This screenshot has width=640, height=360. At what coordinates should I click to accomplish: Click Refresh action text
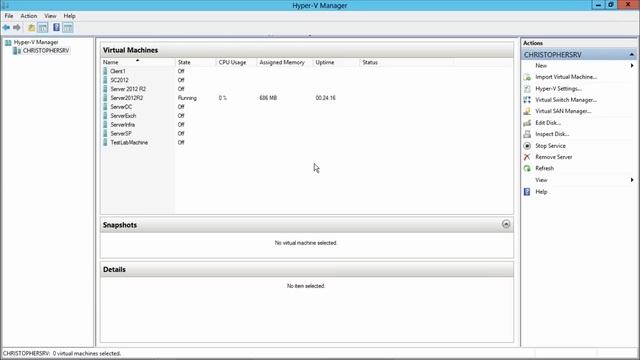[544, 168]
